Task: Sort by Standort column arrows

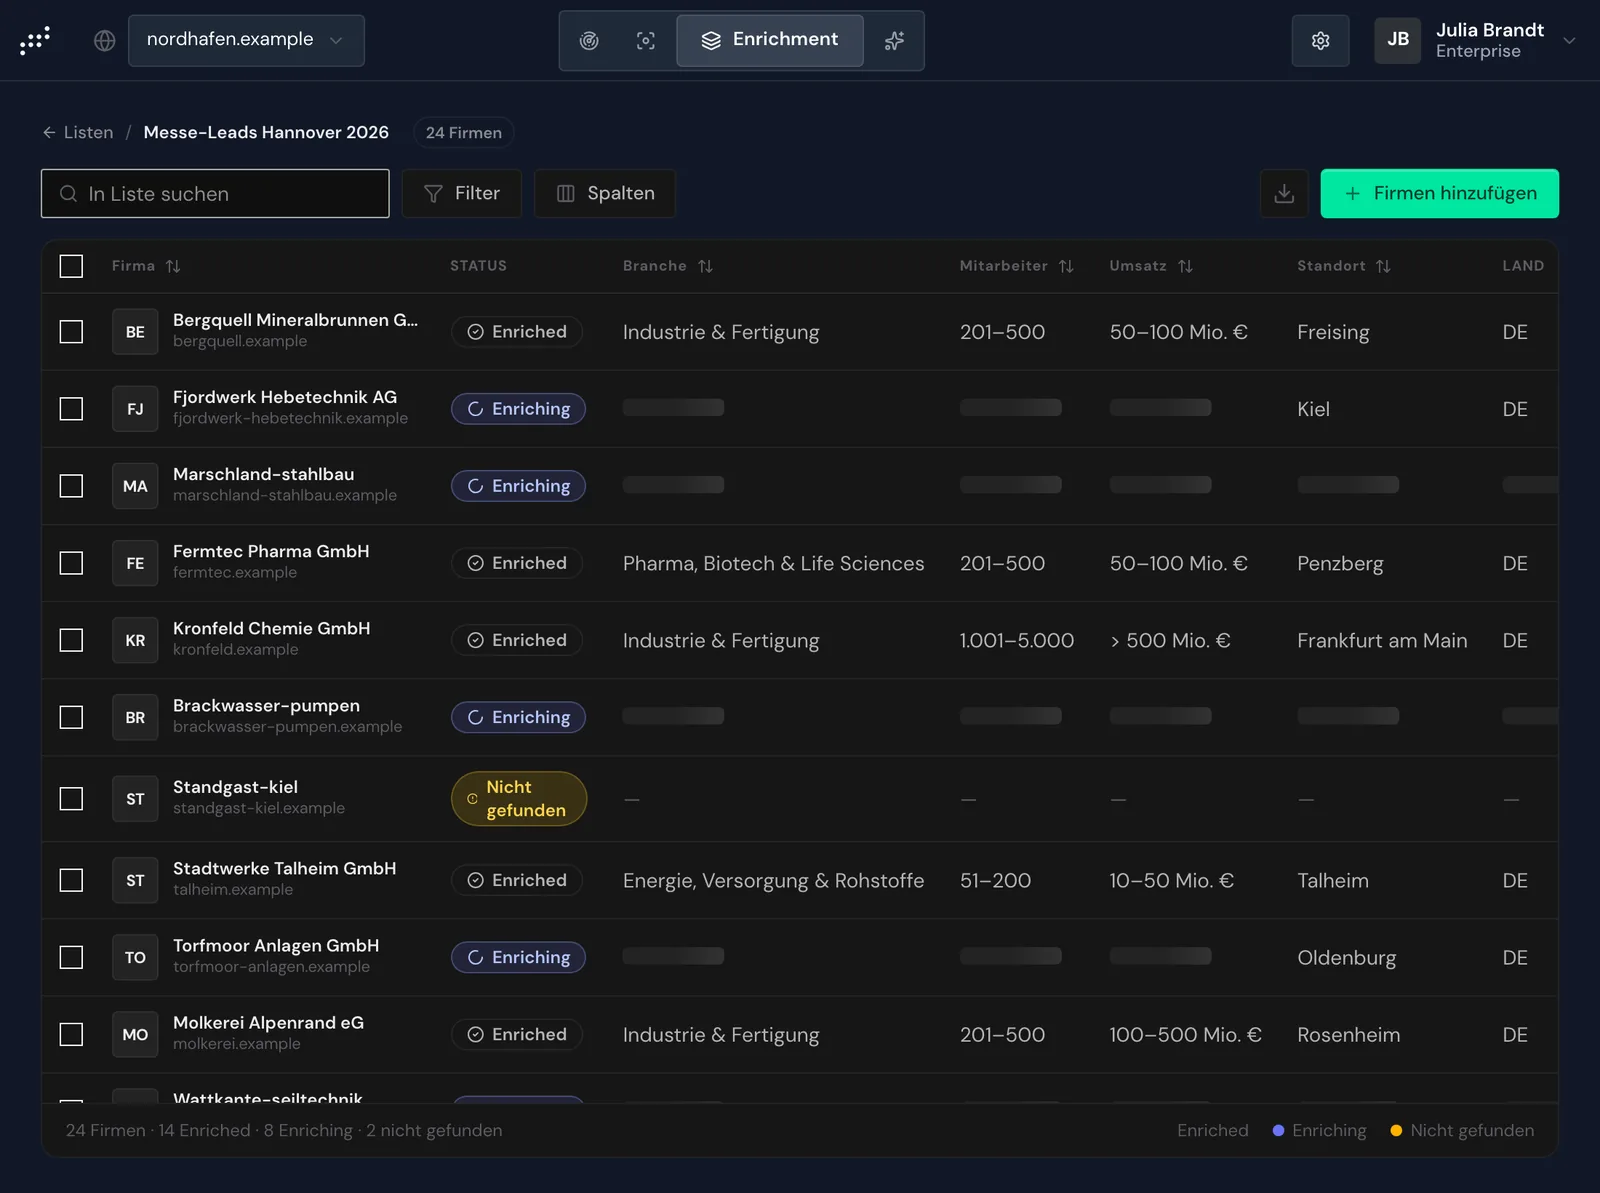Action: [x=1383, y=266]
